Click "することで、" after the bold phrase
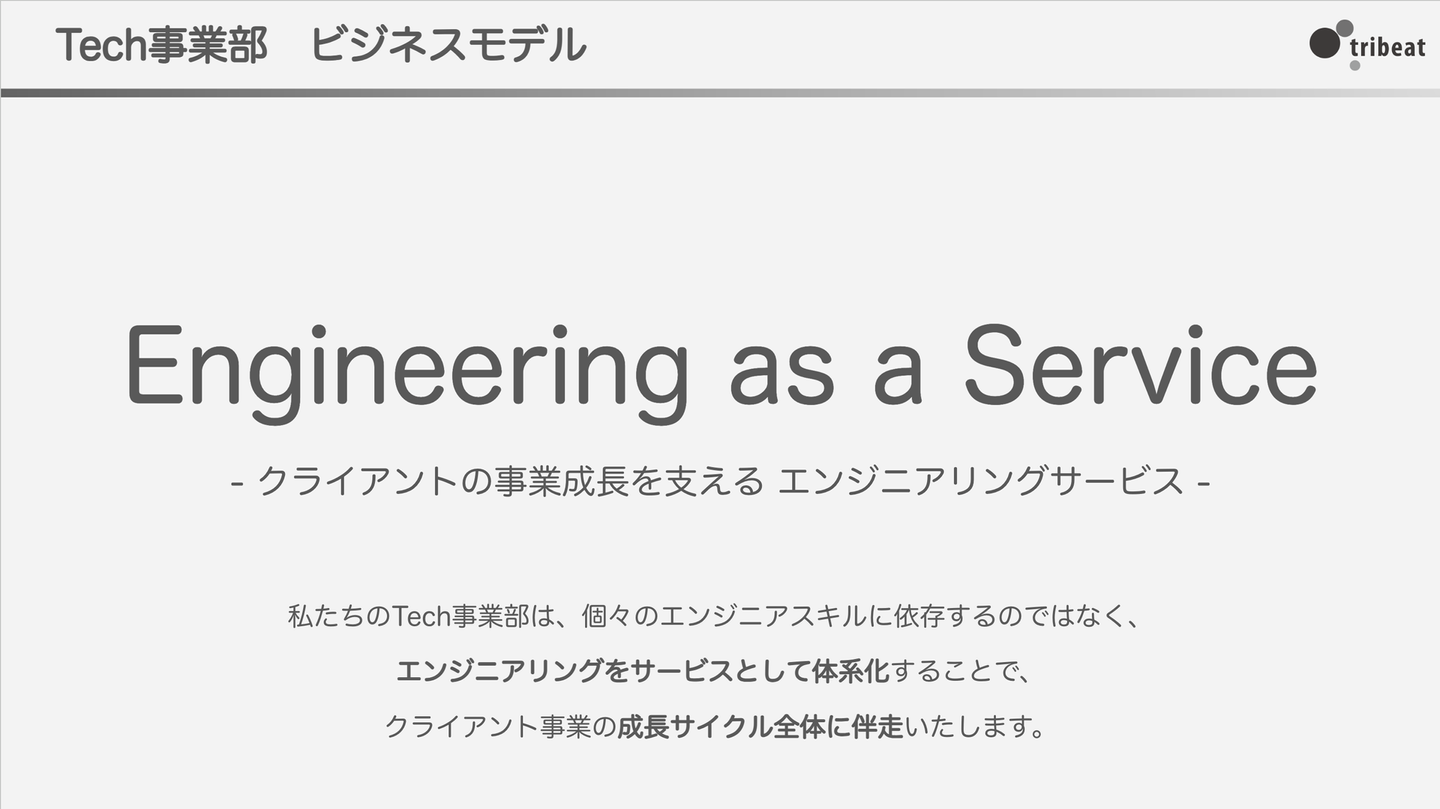 click(960, 671)
